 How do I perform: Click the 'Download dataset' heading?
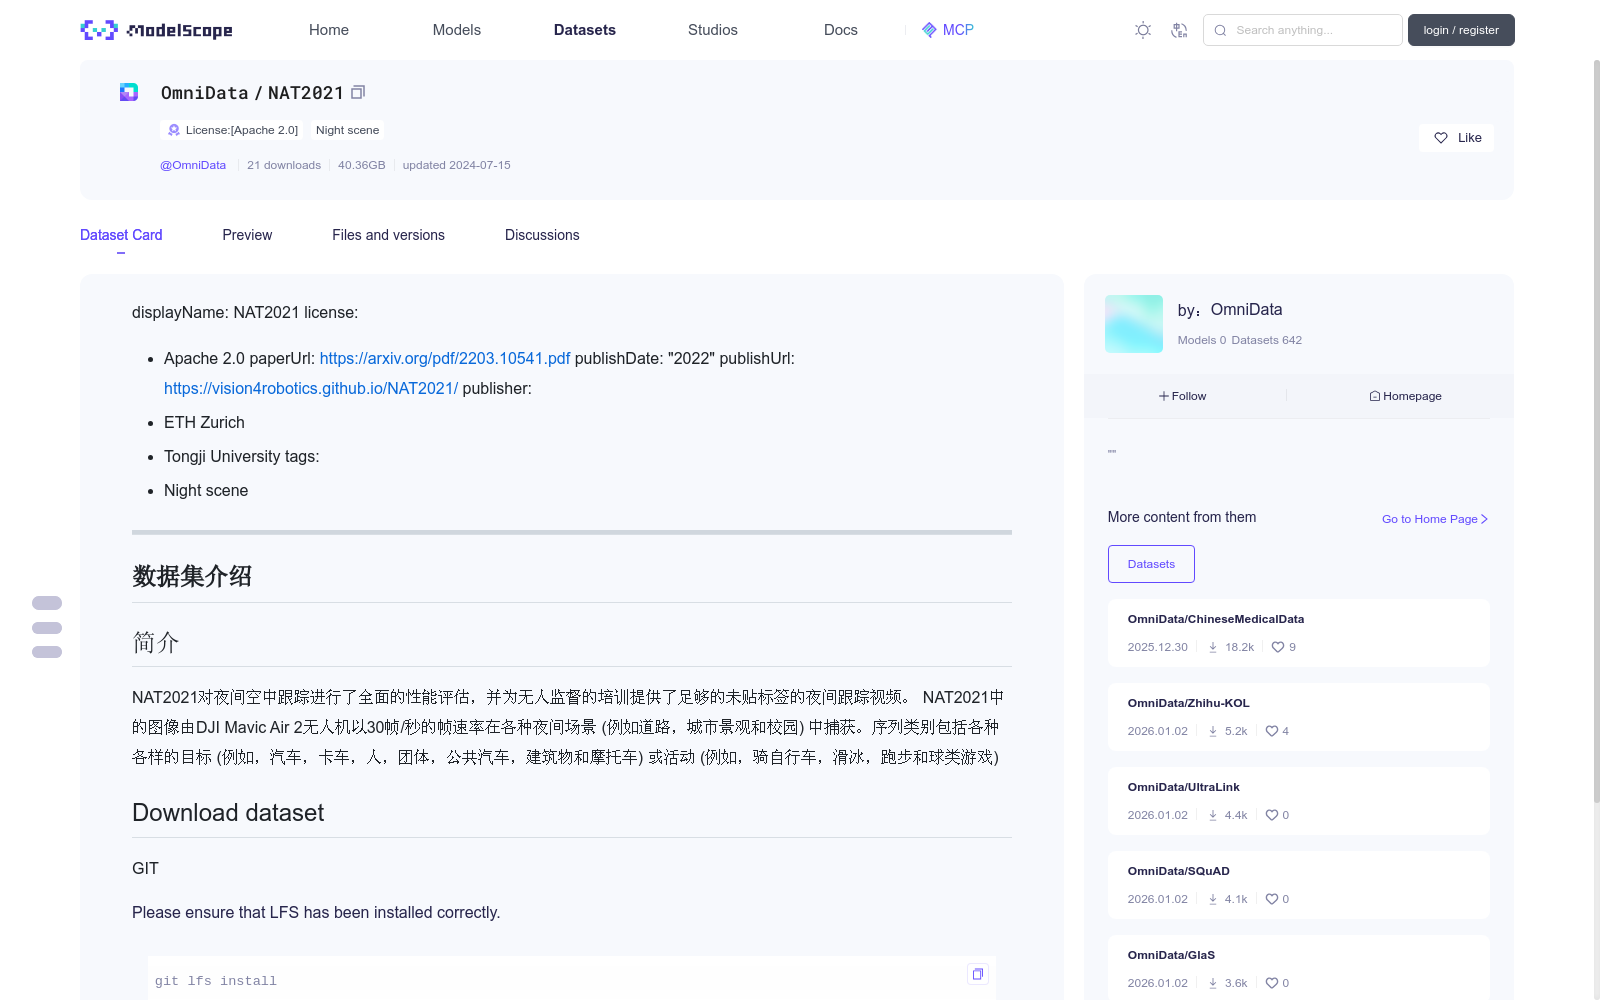point(228,813)
